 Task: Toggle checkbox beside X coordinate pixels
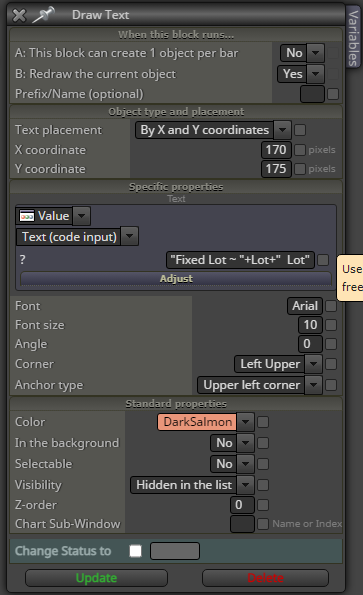click(300, 150)
